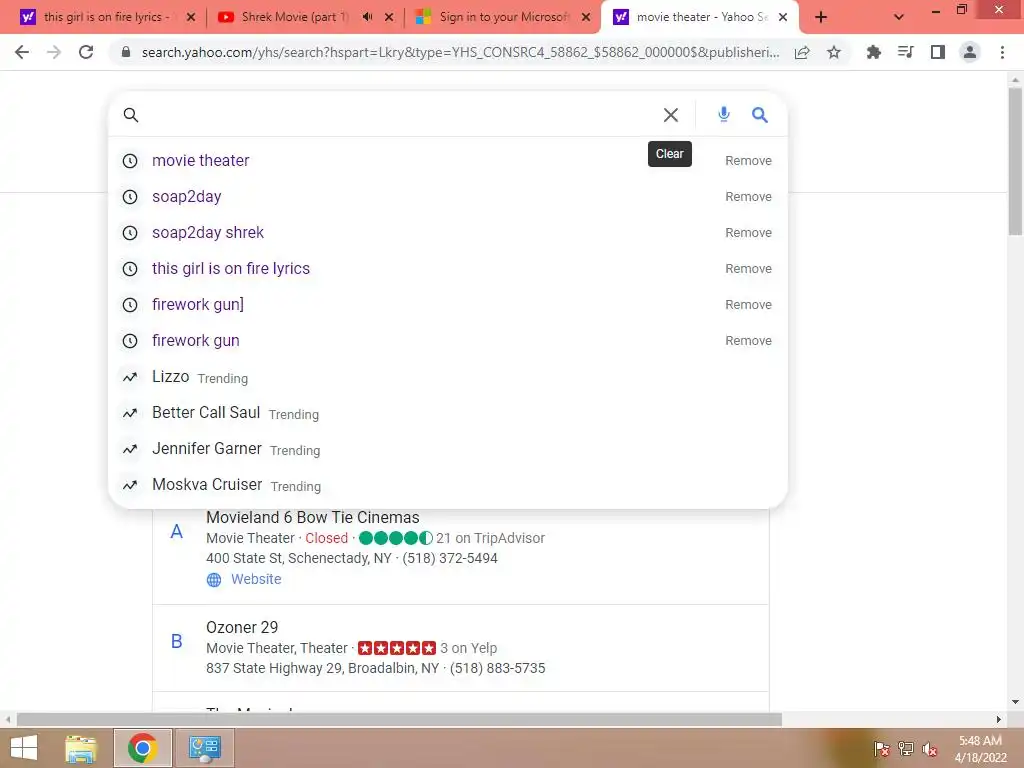Viewport: 1024px width, 768px height.
Task: Click the muted volume tray icon
Action: pos(930,748)
